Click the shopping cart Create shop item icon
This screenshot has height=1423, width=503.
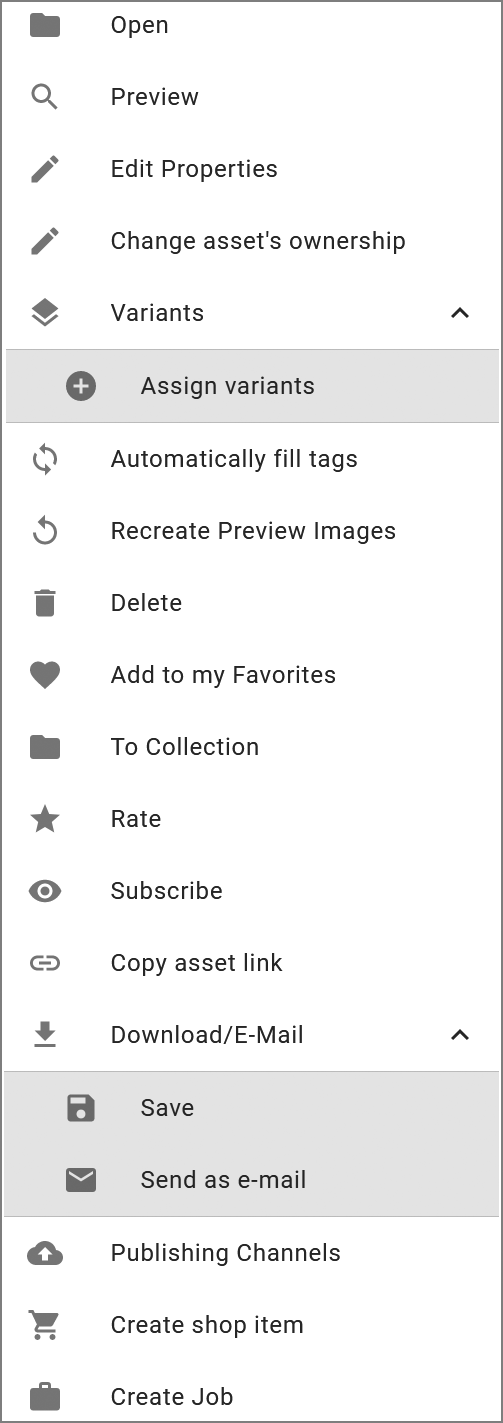45,1325
